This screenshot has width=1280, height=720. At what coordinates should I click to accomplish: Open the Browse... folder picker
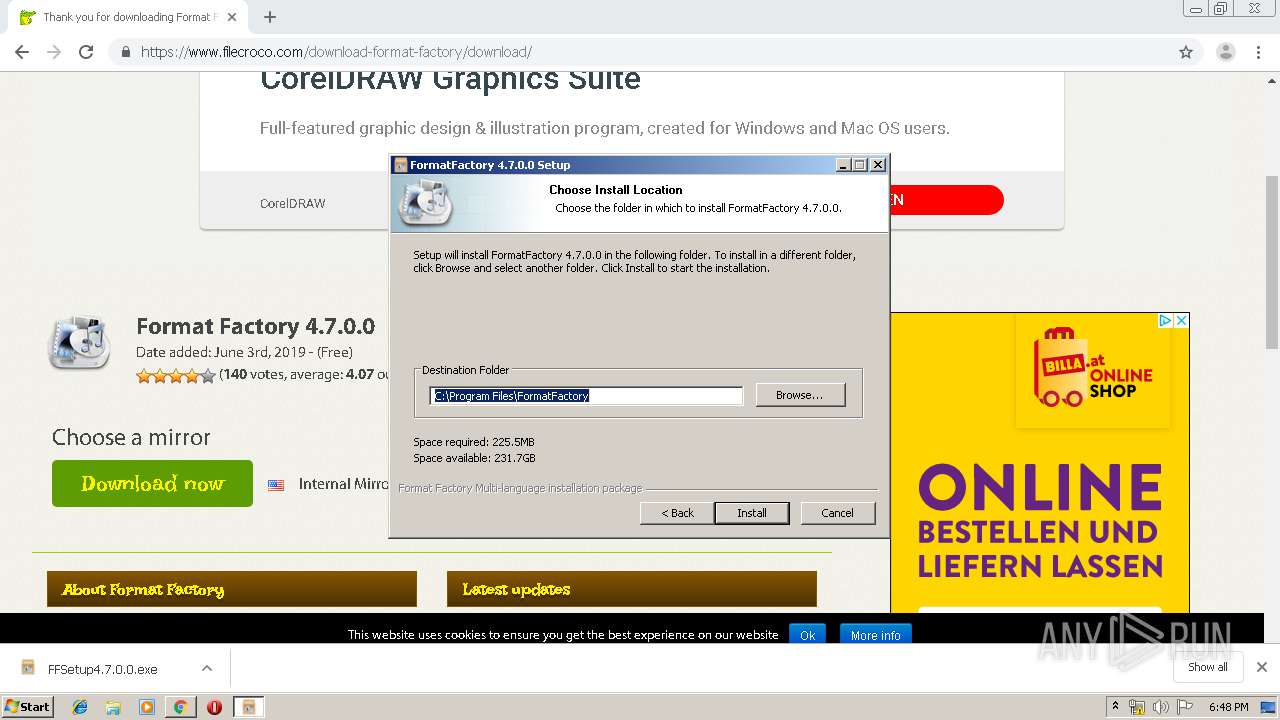pyautogui.click(x=800, y=395)
